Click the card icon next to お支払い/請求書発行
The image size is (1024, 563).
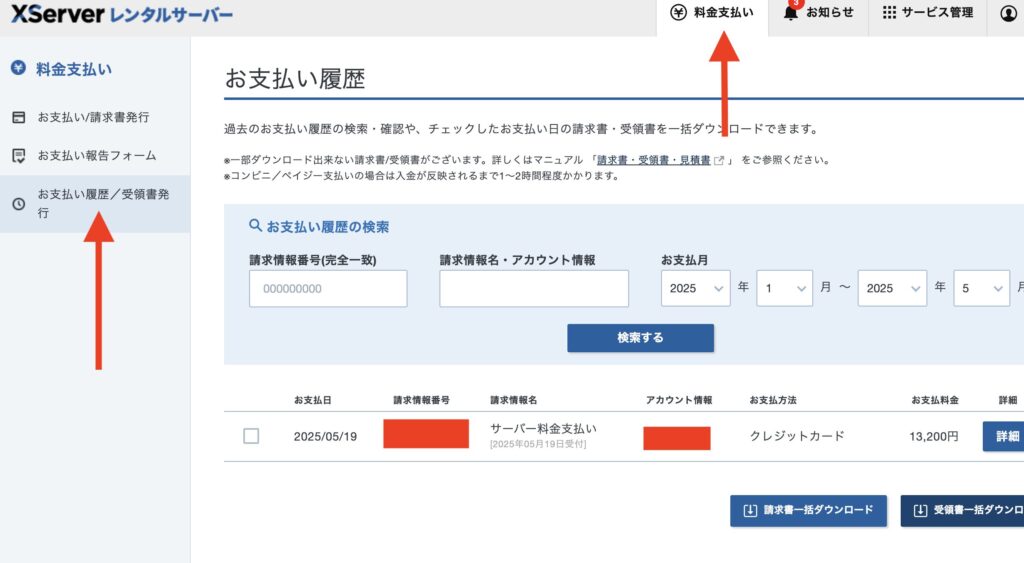pos(19,118)
